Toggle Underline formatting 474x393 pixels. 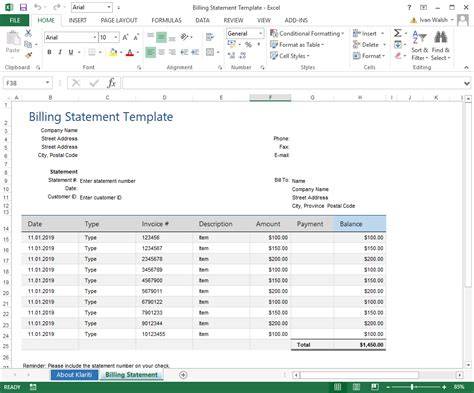(71, 52)
